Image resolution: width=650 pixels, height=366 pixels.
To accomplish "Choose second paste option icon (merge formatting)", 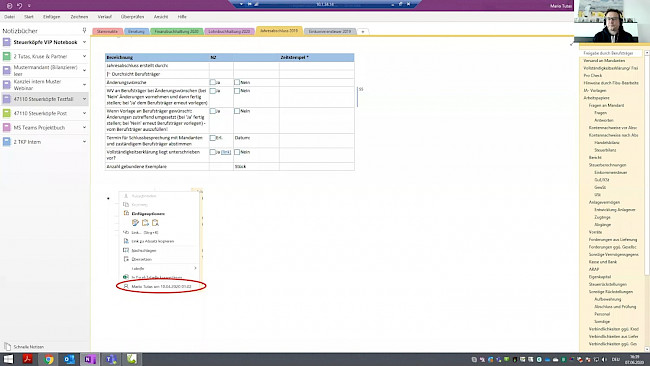I will 146,223.
